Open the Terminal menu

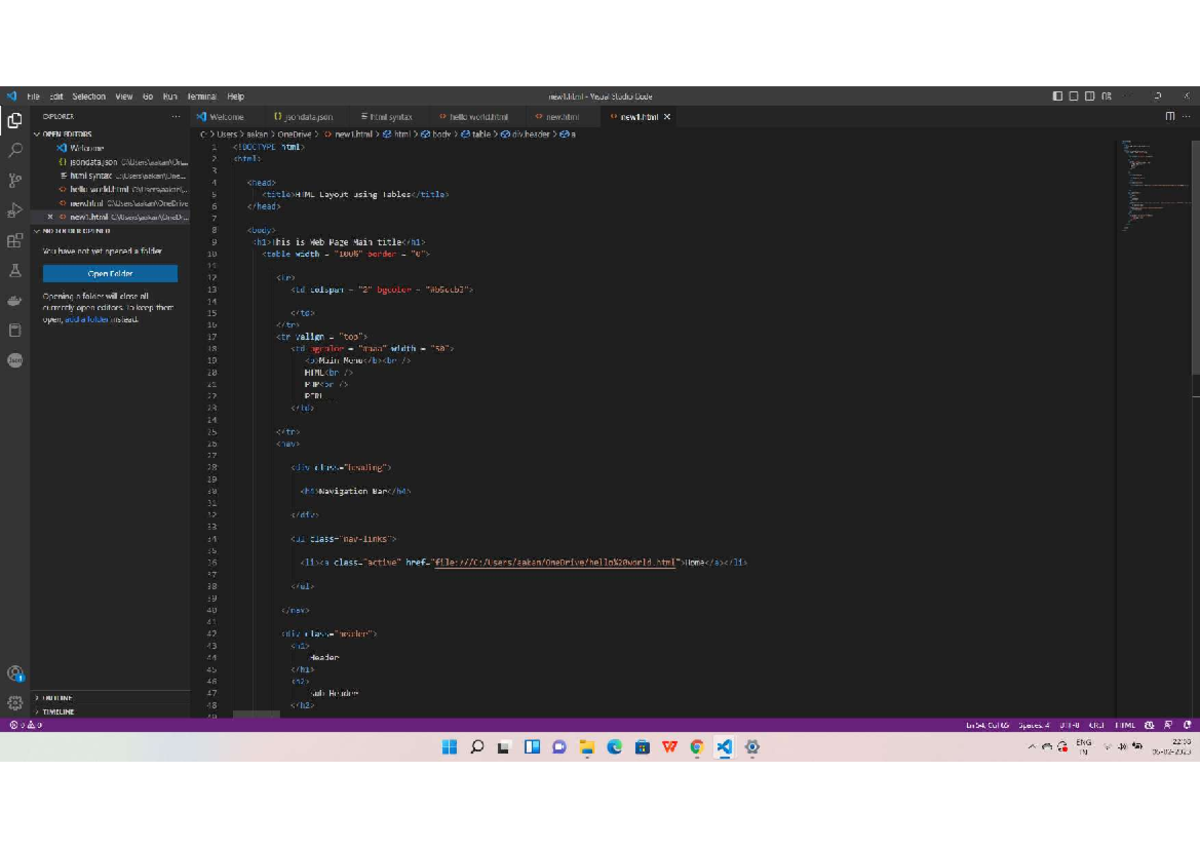pos(202,97)
